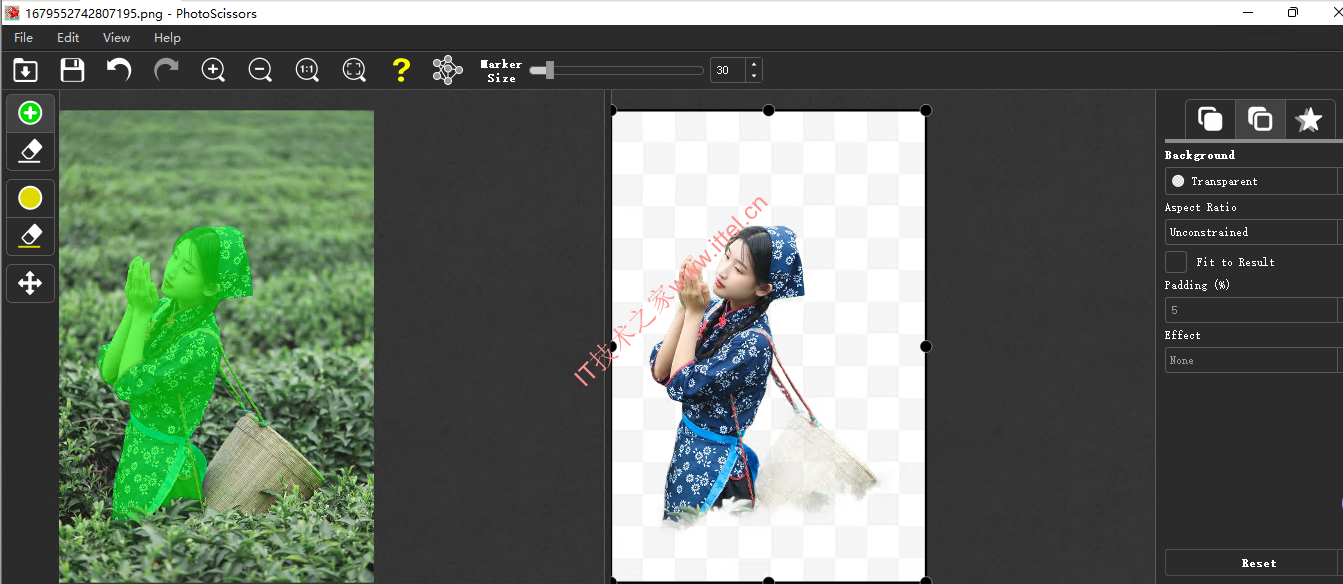The height and width of the screenshot is (584, 1343).
Task: Open the Help menu
Action: pyautogui.click(x=167, y=38)
